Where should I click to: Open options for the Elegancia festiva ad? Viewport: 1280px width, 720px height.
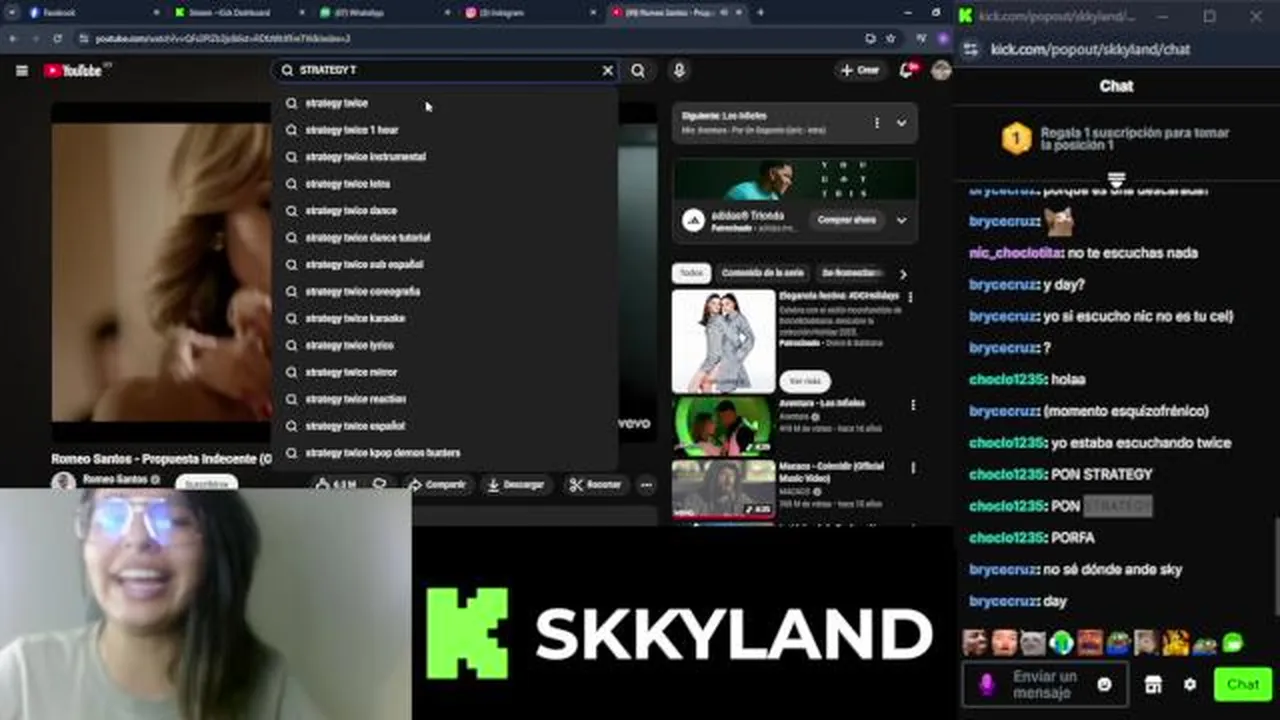[910, 297]
